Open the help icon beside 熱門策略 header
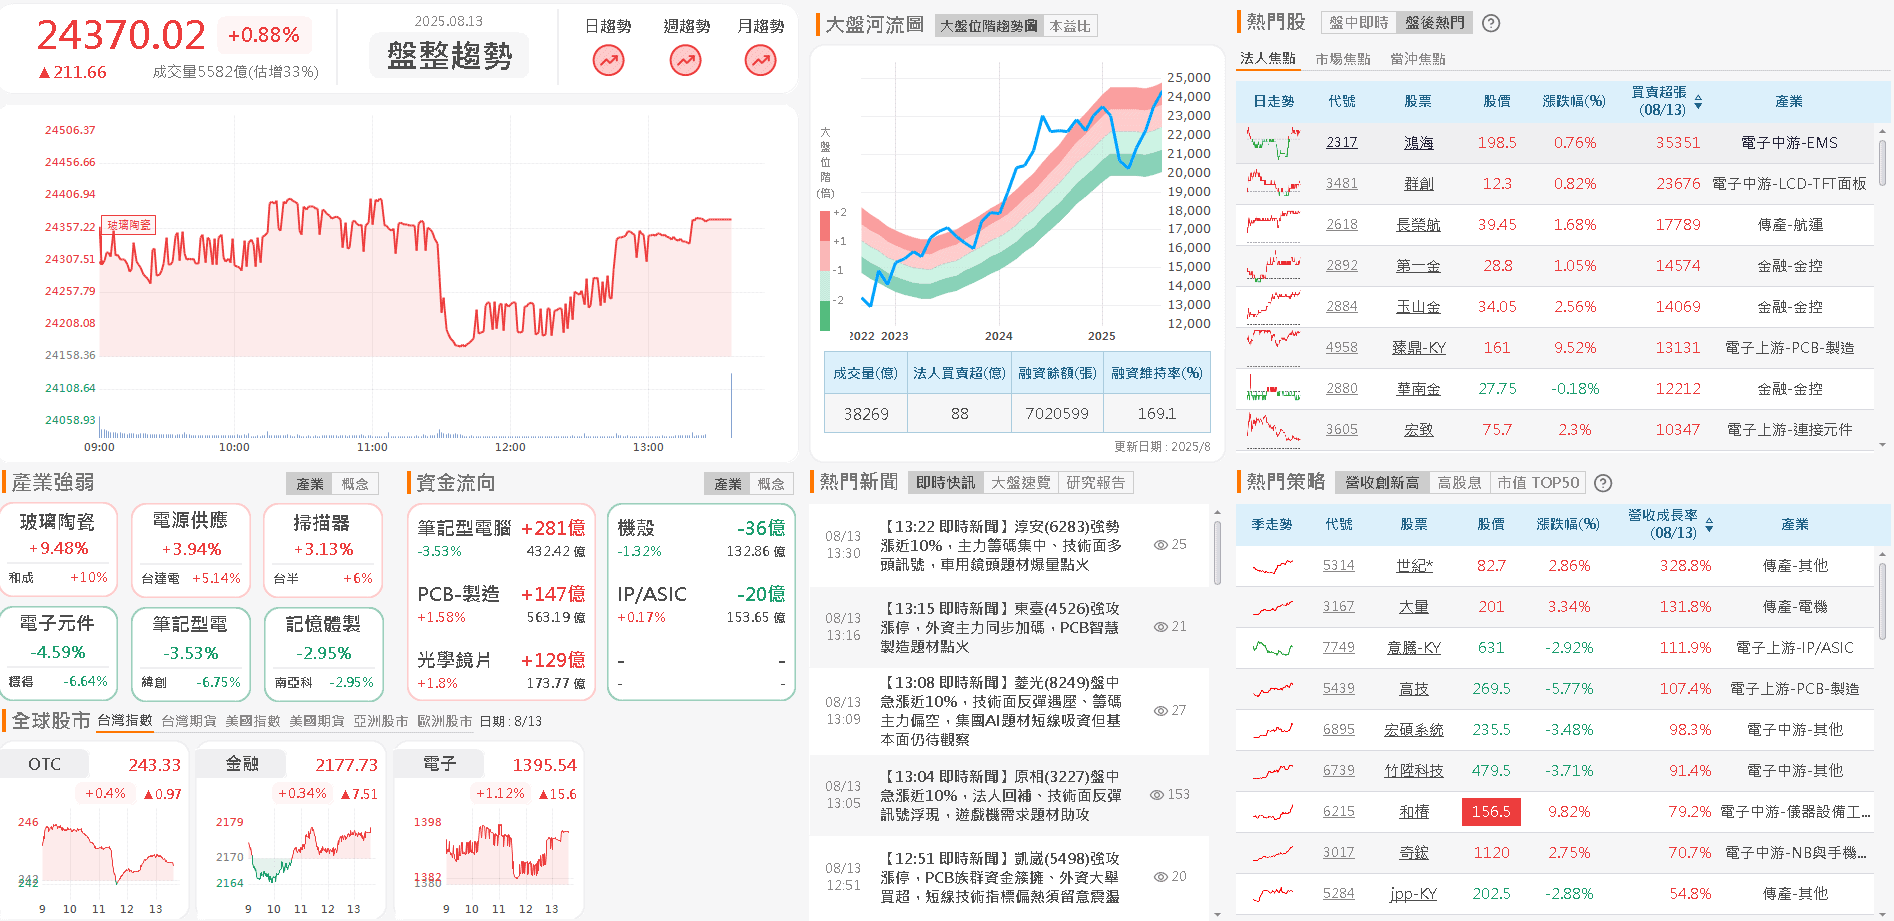1894x921 pixels. (1603, 483)
